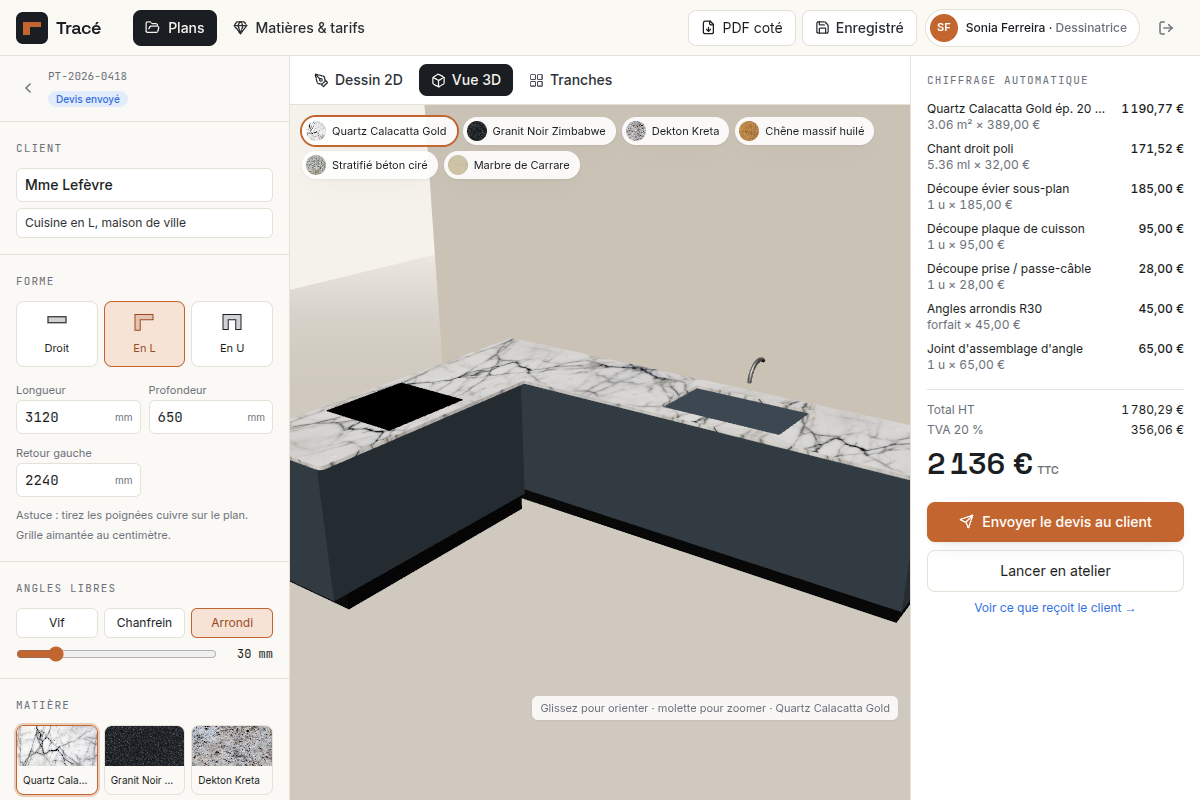Click the project reference PT-2026-0418
Viewport: 1200px width, 800px height.
pyautogui.click(x=88, y=77)
